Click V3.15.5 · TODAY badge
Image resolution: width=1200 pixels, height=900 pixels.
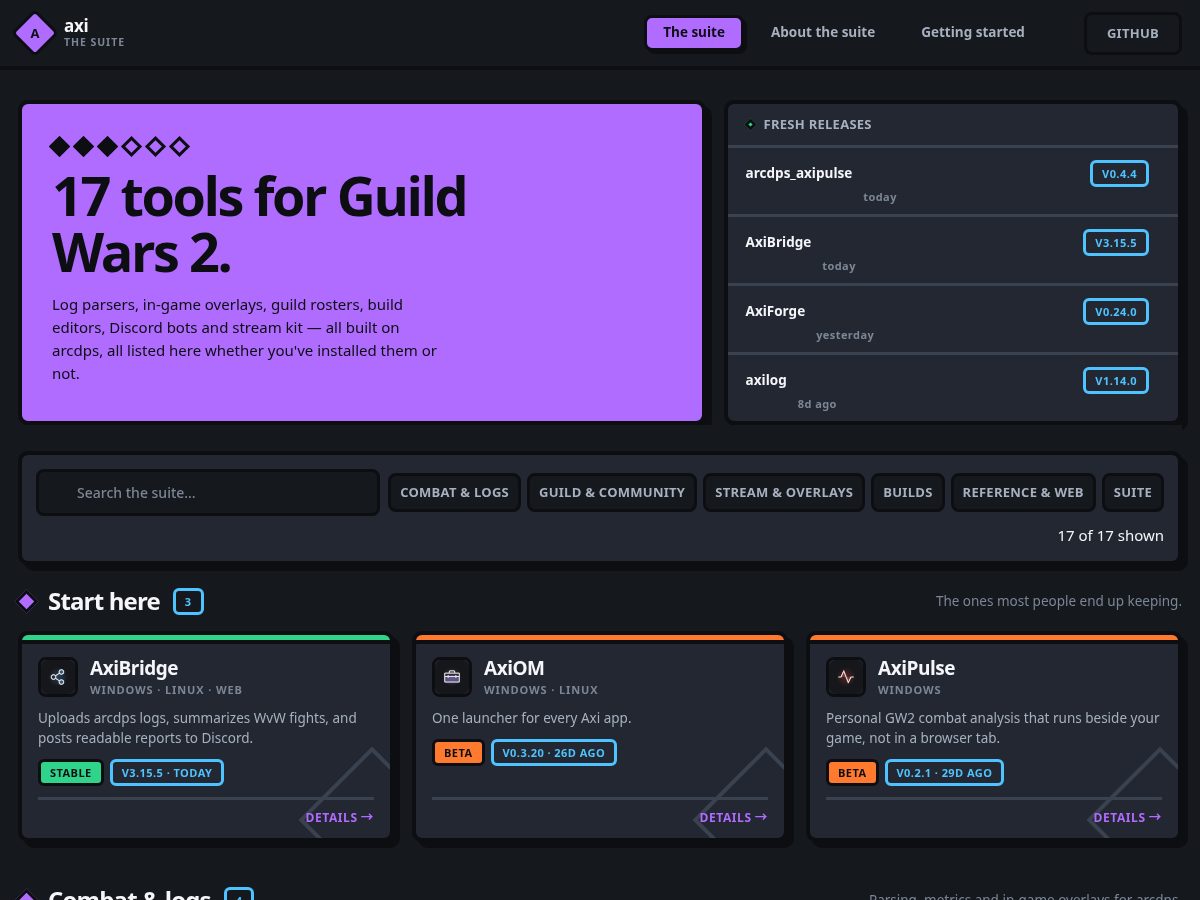click(167, 773)
